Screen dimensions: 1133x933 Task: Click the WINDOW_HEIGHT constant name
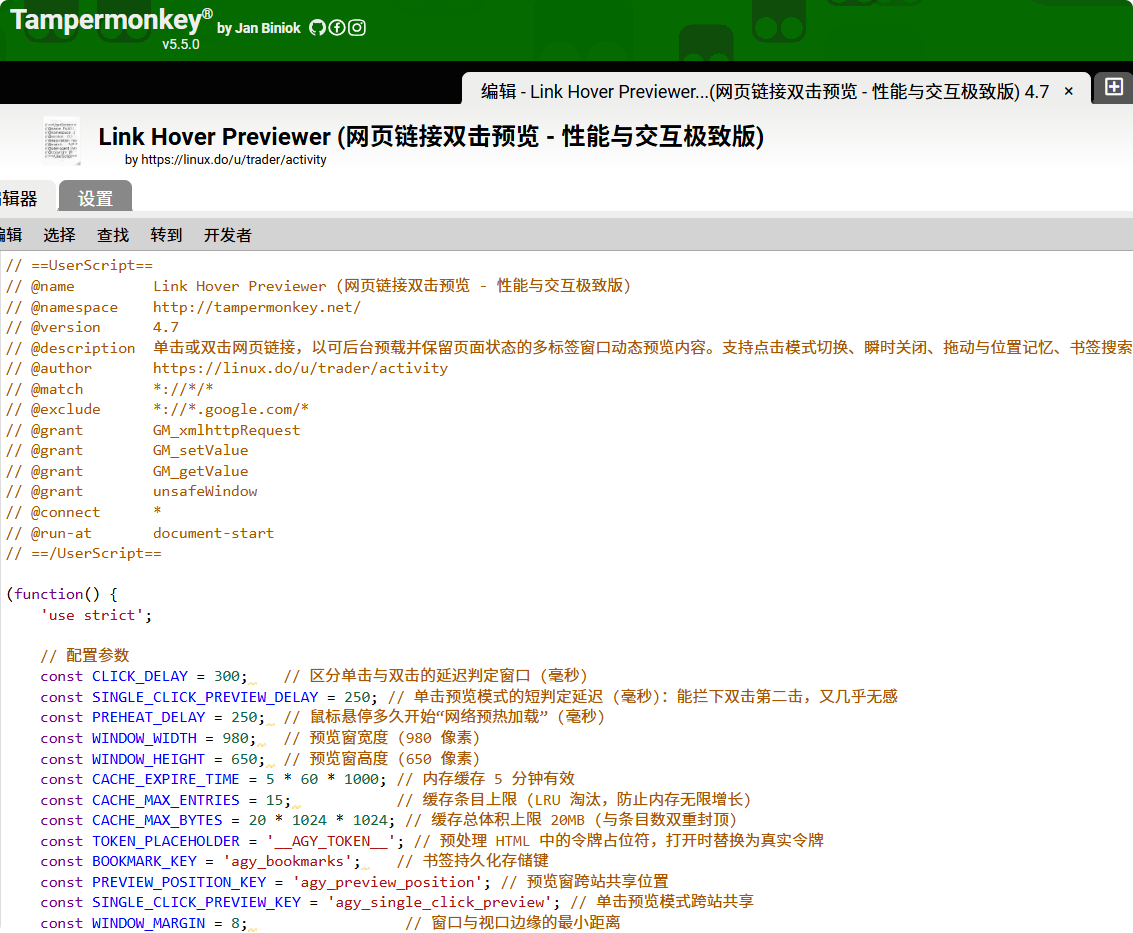coord(148,760)
